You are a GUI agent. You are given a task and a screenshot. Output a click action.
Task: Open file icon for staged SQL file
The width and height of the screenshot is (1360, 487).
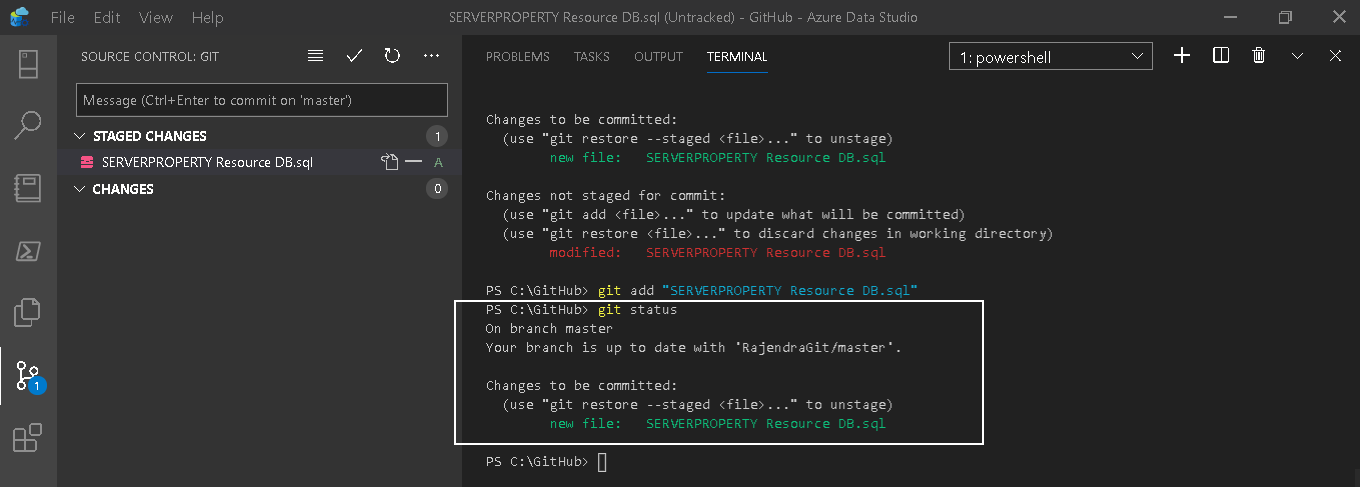(389, 162)
